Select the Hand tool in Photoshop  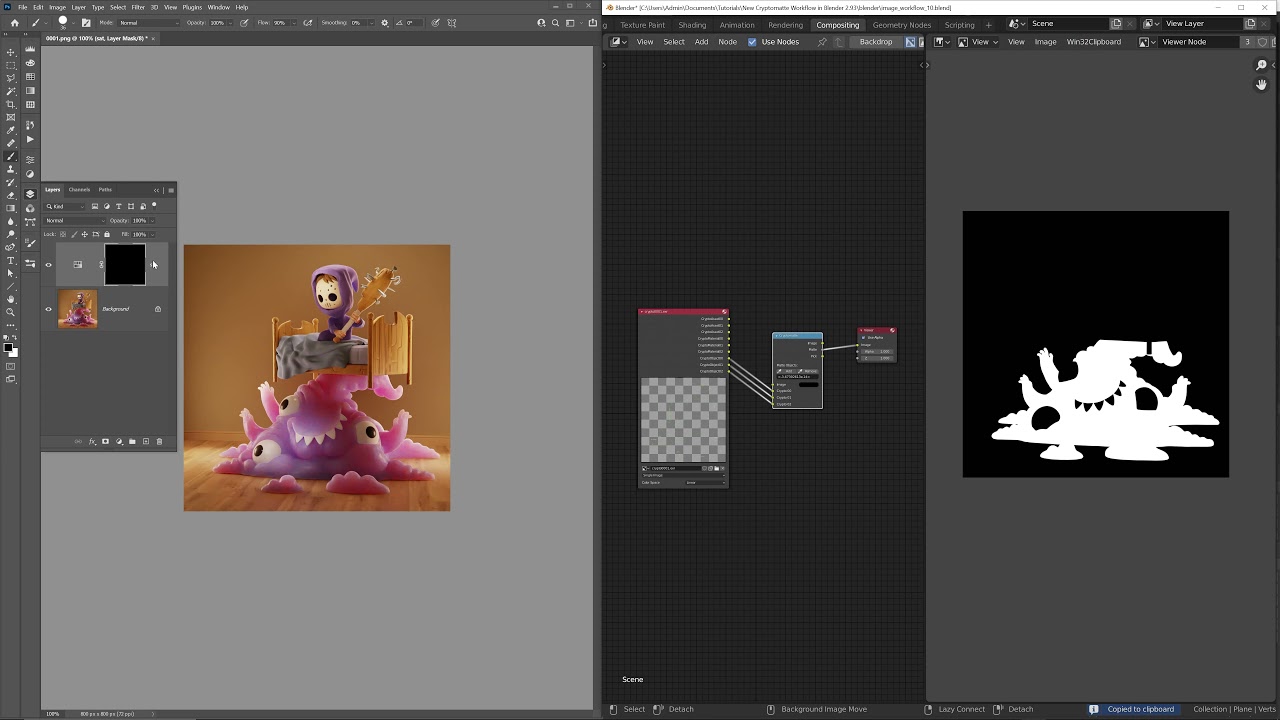pyautogui.click(x=10, y=298)
